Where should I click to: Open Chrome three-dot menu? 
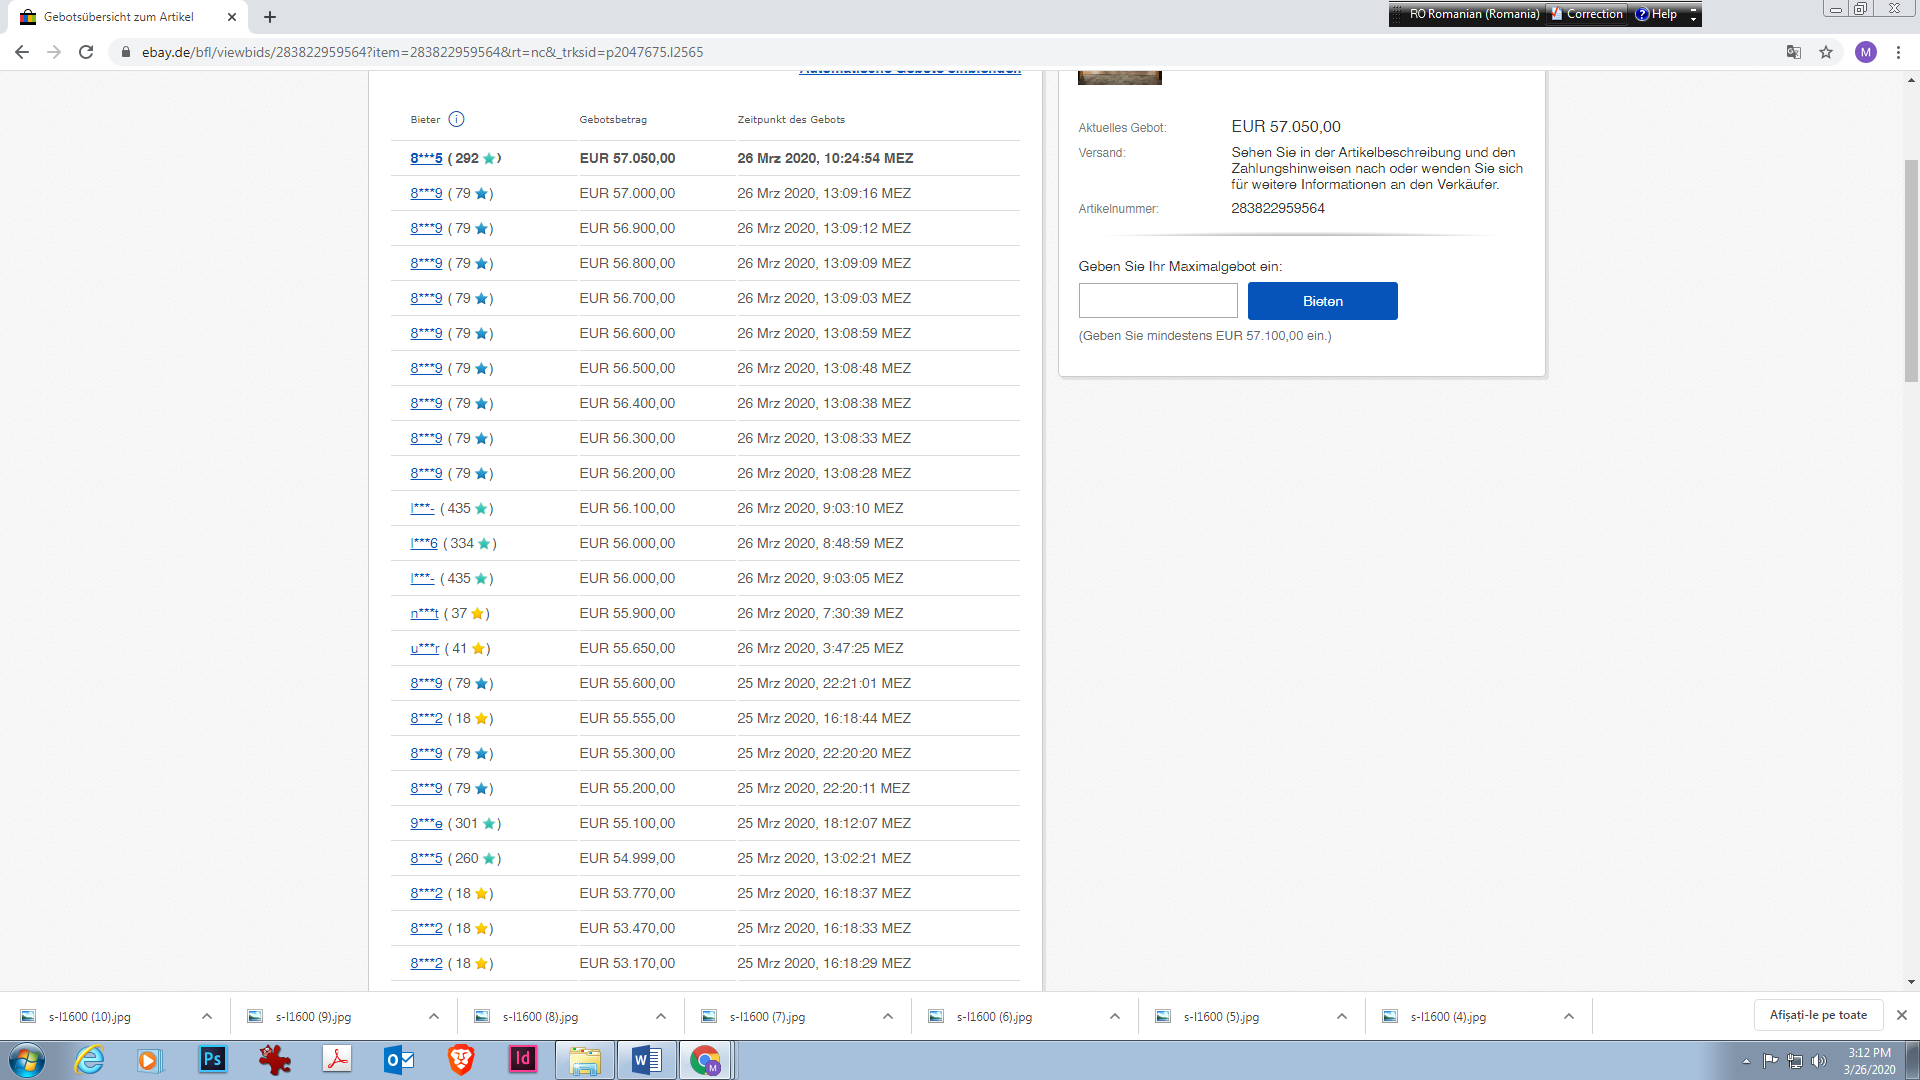pos(1898,52)
